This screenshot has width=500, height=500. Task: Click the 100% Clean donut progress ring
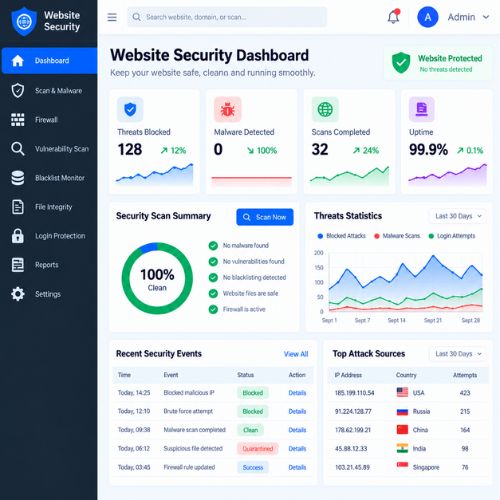157,278
